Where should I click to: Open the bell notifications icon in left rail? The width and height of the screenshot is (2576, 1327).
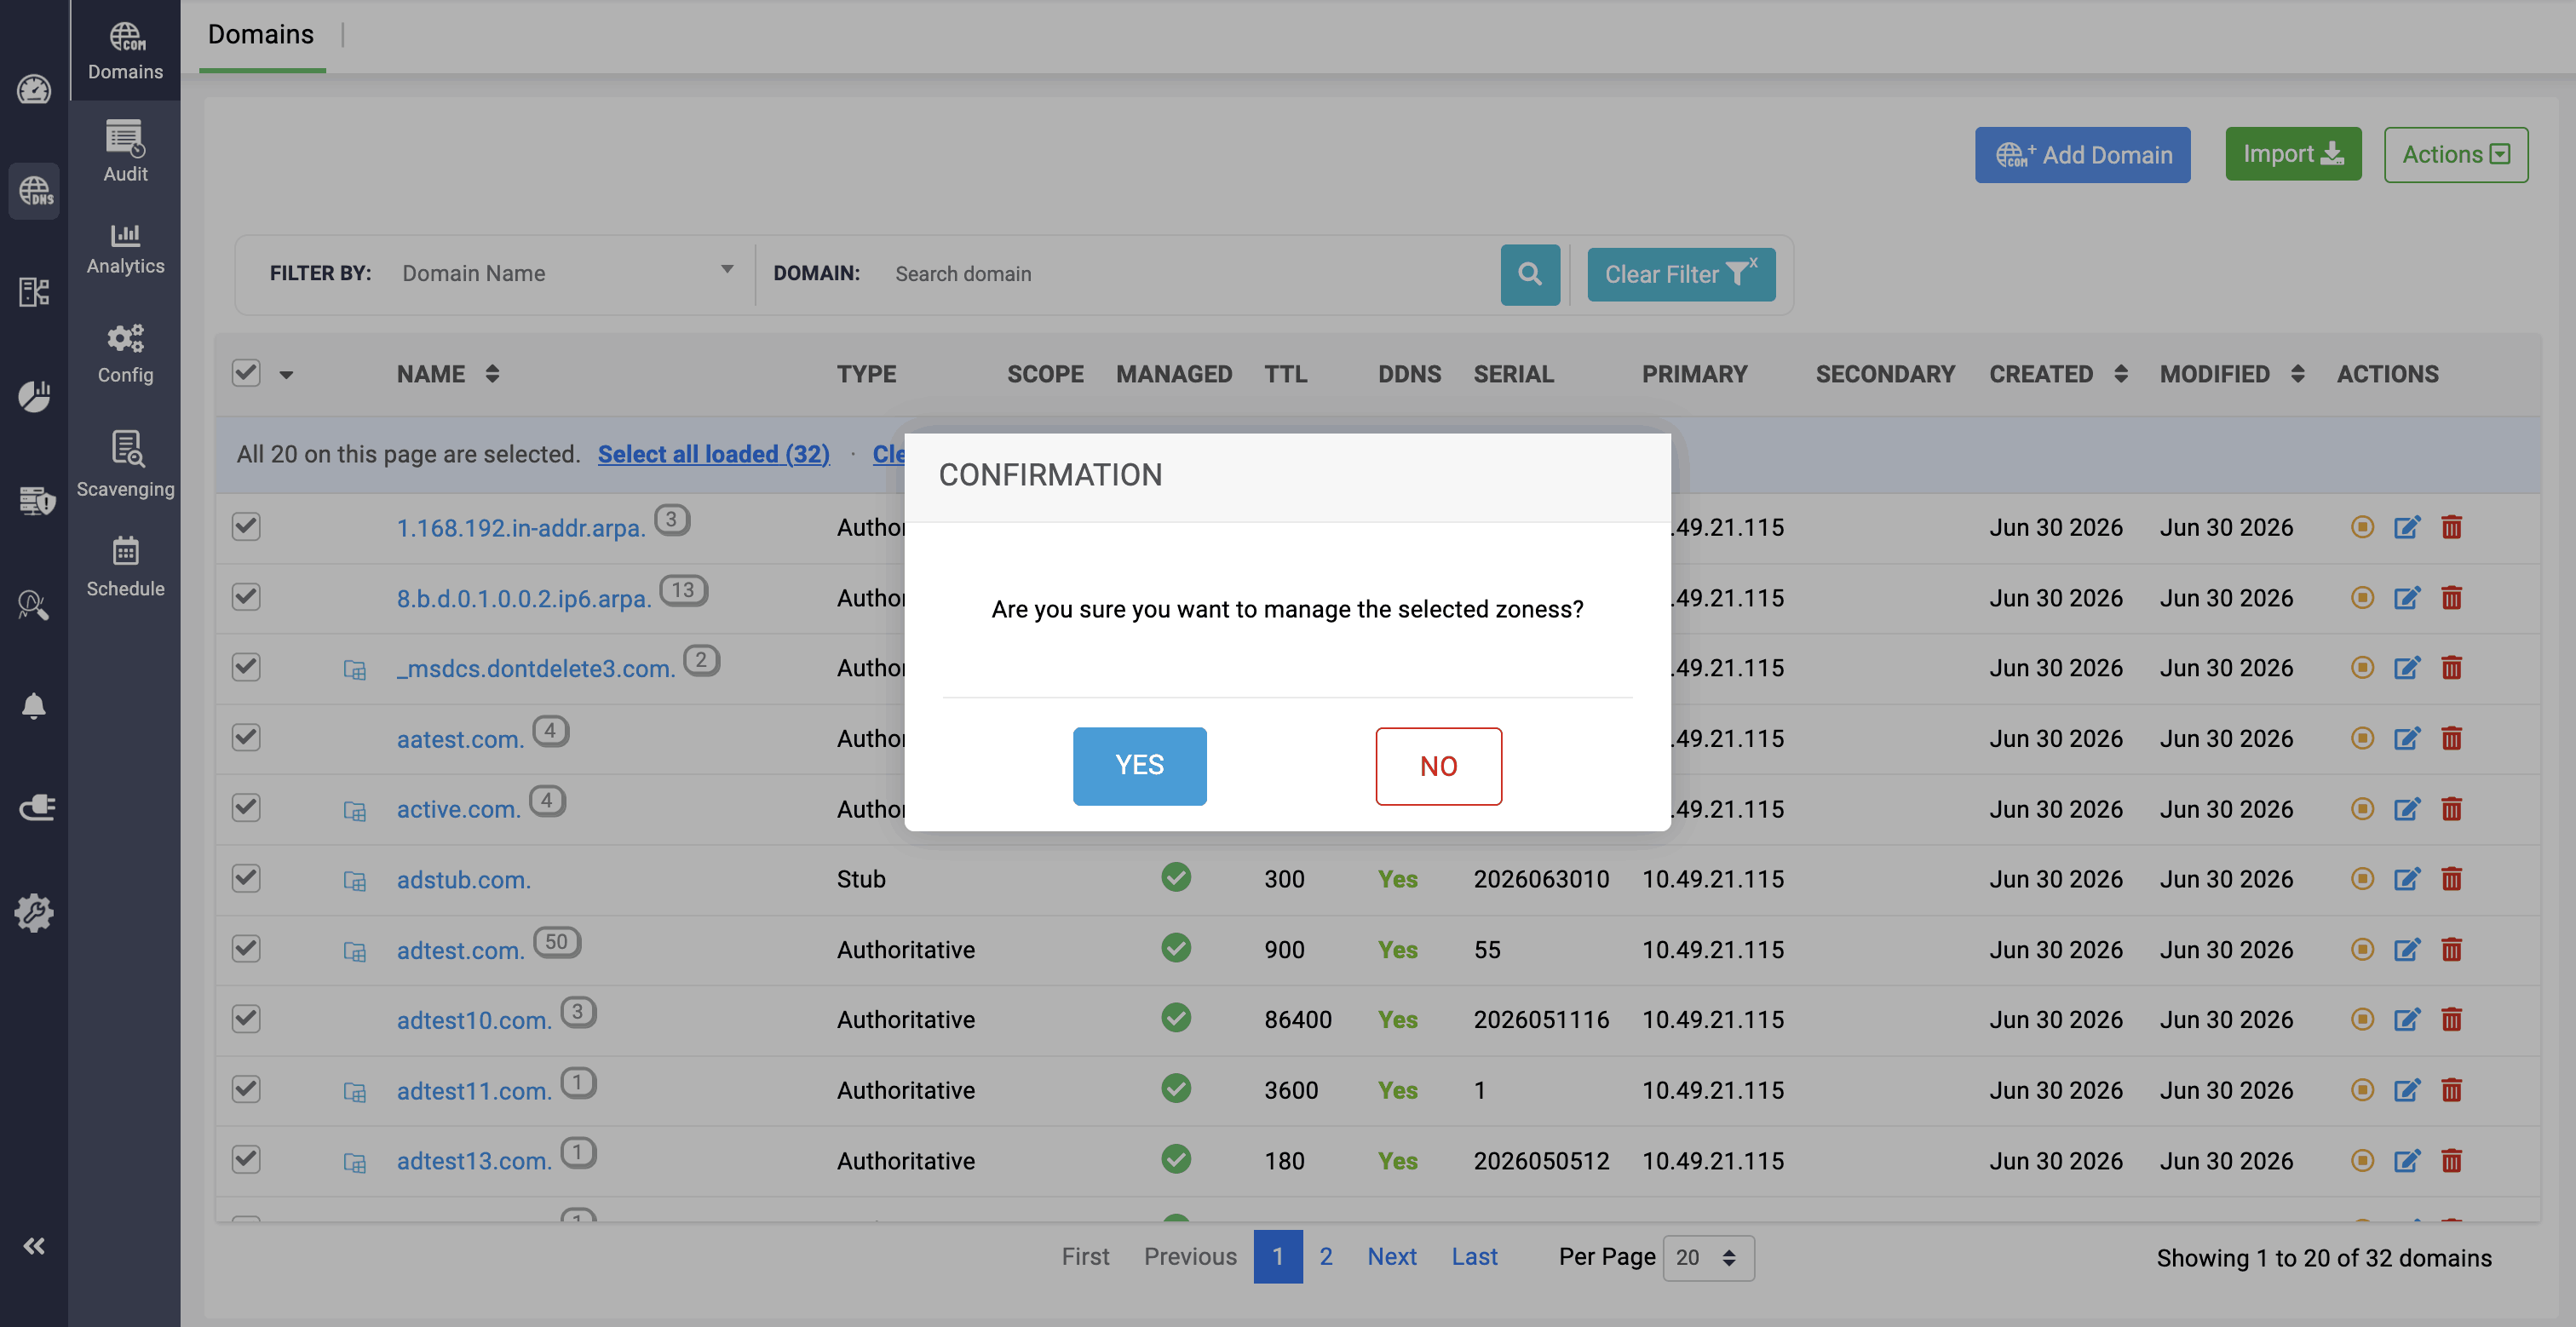[x=34, y=706]
